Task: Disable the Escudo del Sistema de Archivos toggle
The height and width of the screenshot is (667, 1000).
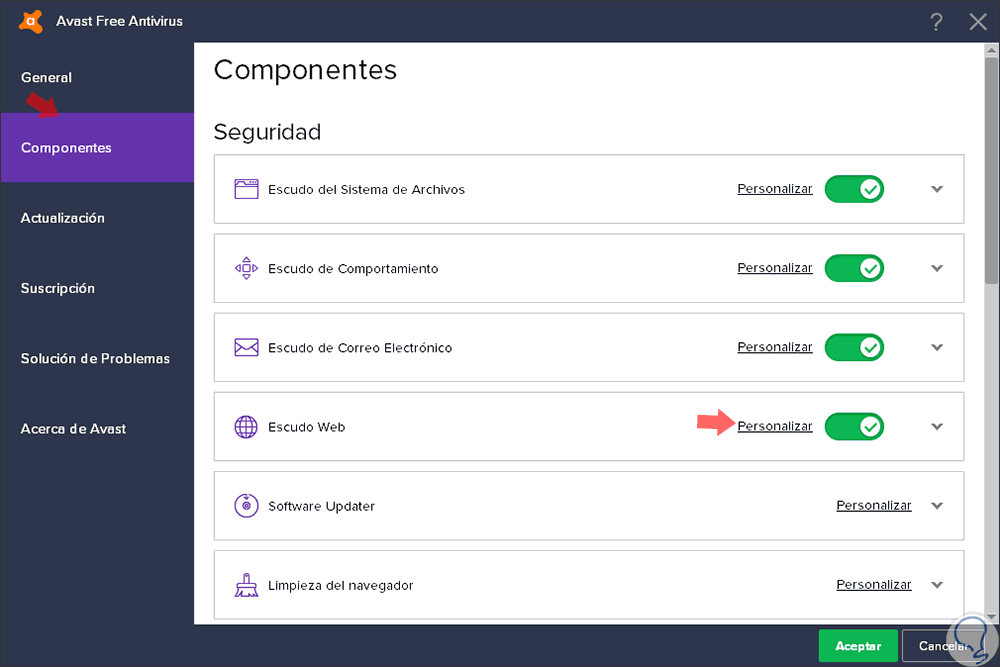Action: tap(854, 189)
